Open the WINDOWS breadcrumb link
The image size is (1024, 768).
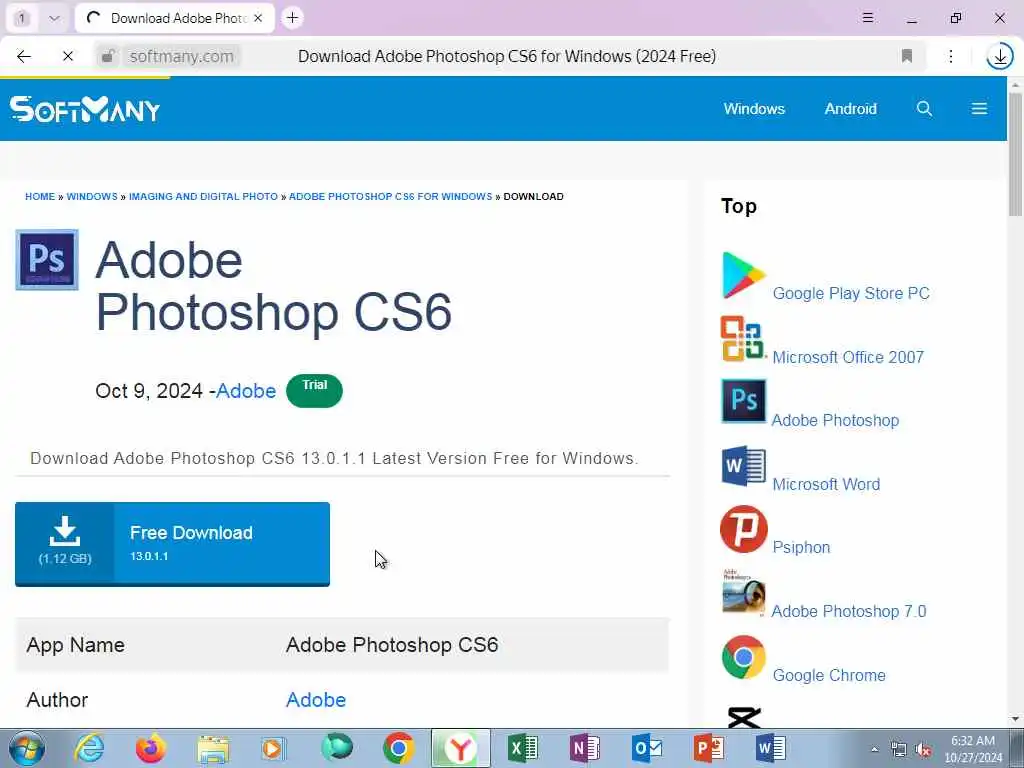coord(92,197)
